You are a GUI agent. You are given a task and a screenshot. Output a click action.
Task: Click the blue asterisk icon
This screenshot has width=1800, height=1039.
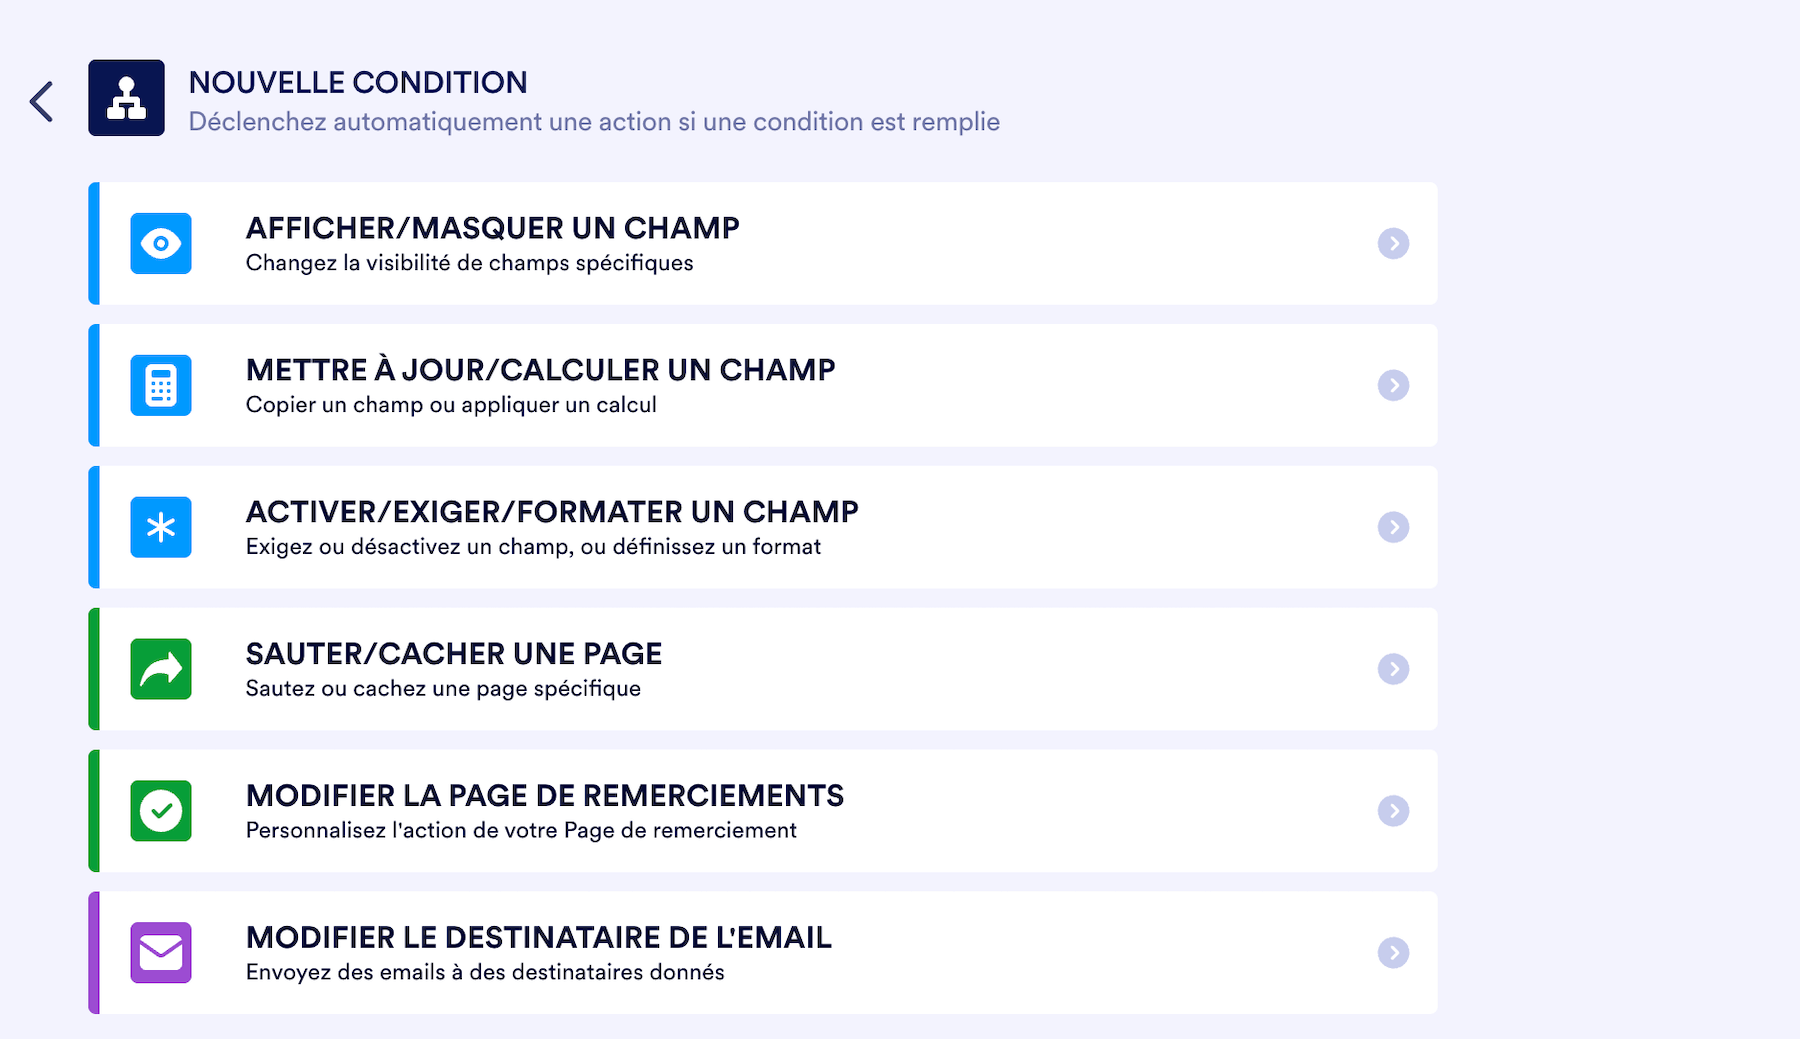(x=161, y=527)
